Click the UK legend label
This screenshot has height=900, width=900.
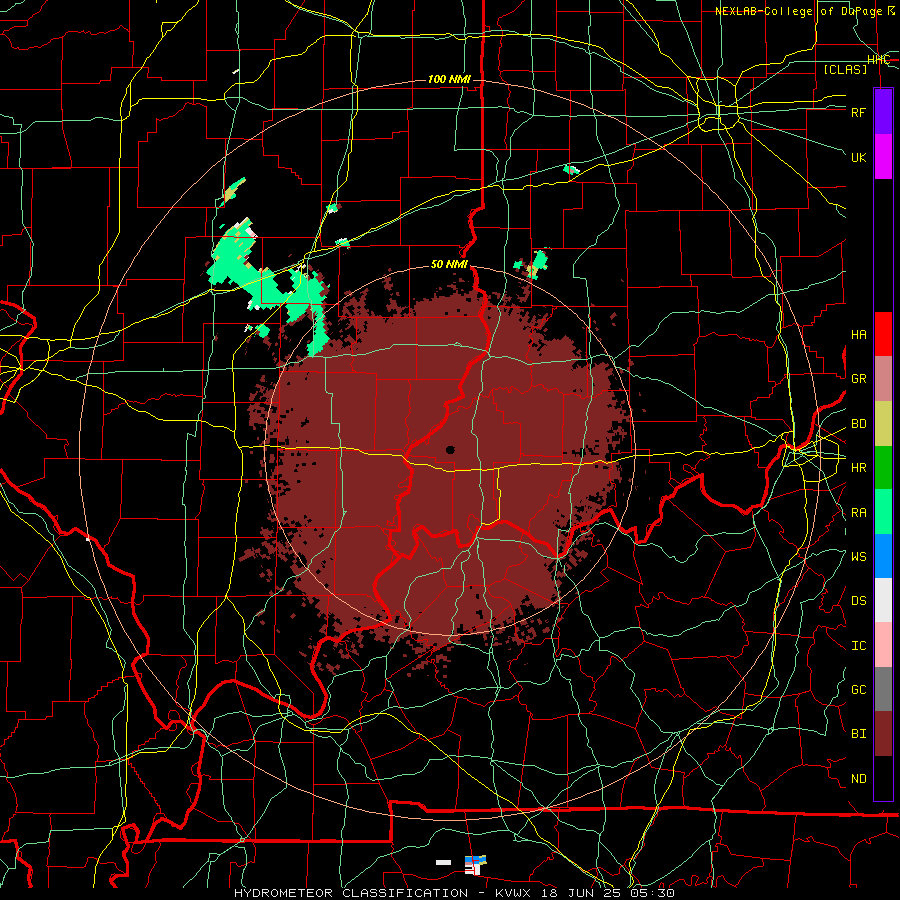click(x=859, y=157)
